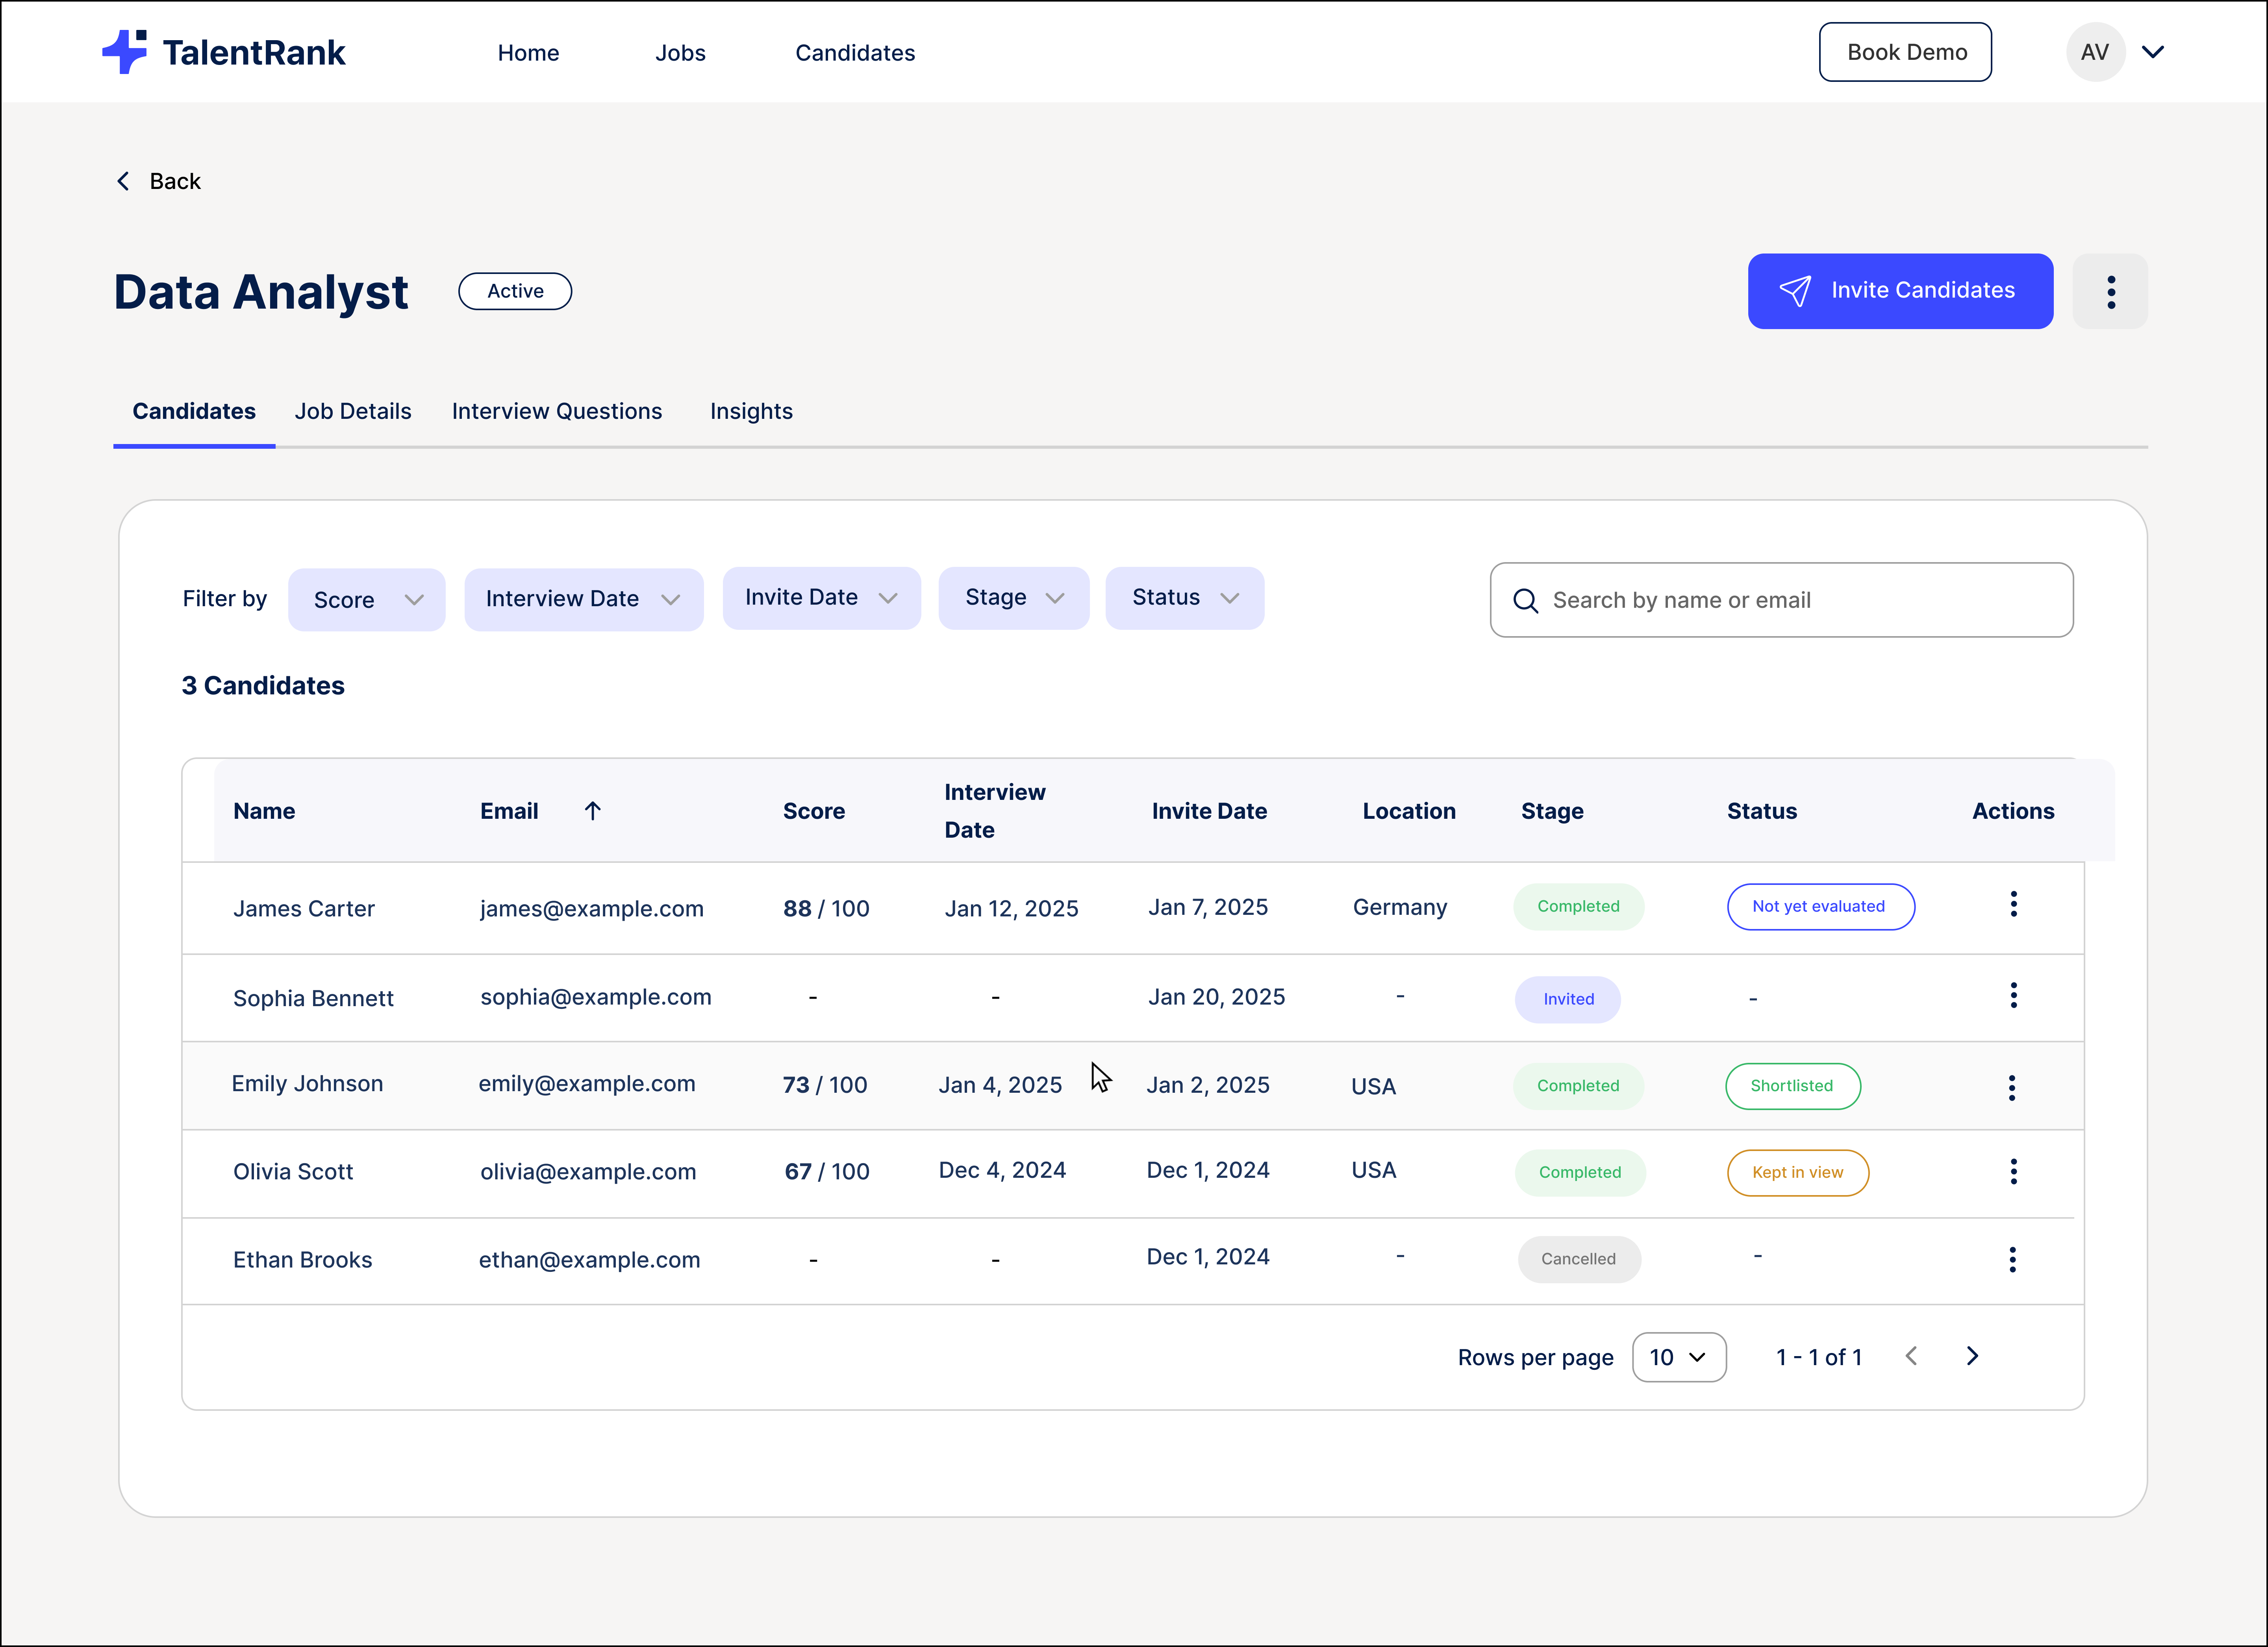The image size is (2268, 1647).
Task: Go to Home in the navigation
Action: coord(529,53)
